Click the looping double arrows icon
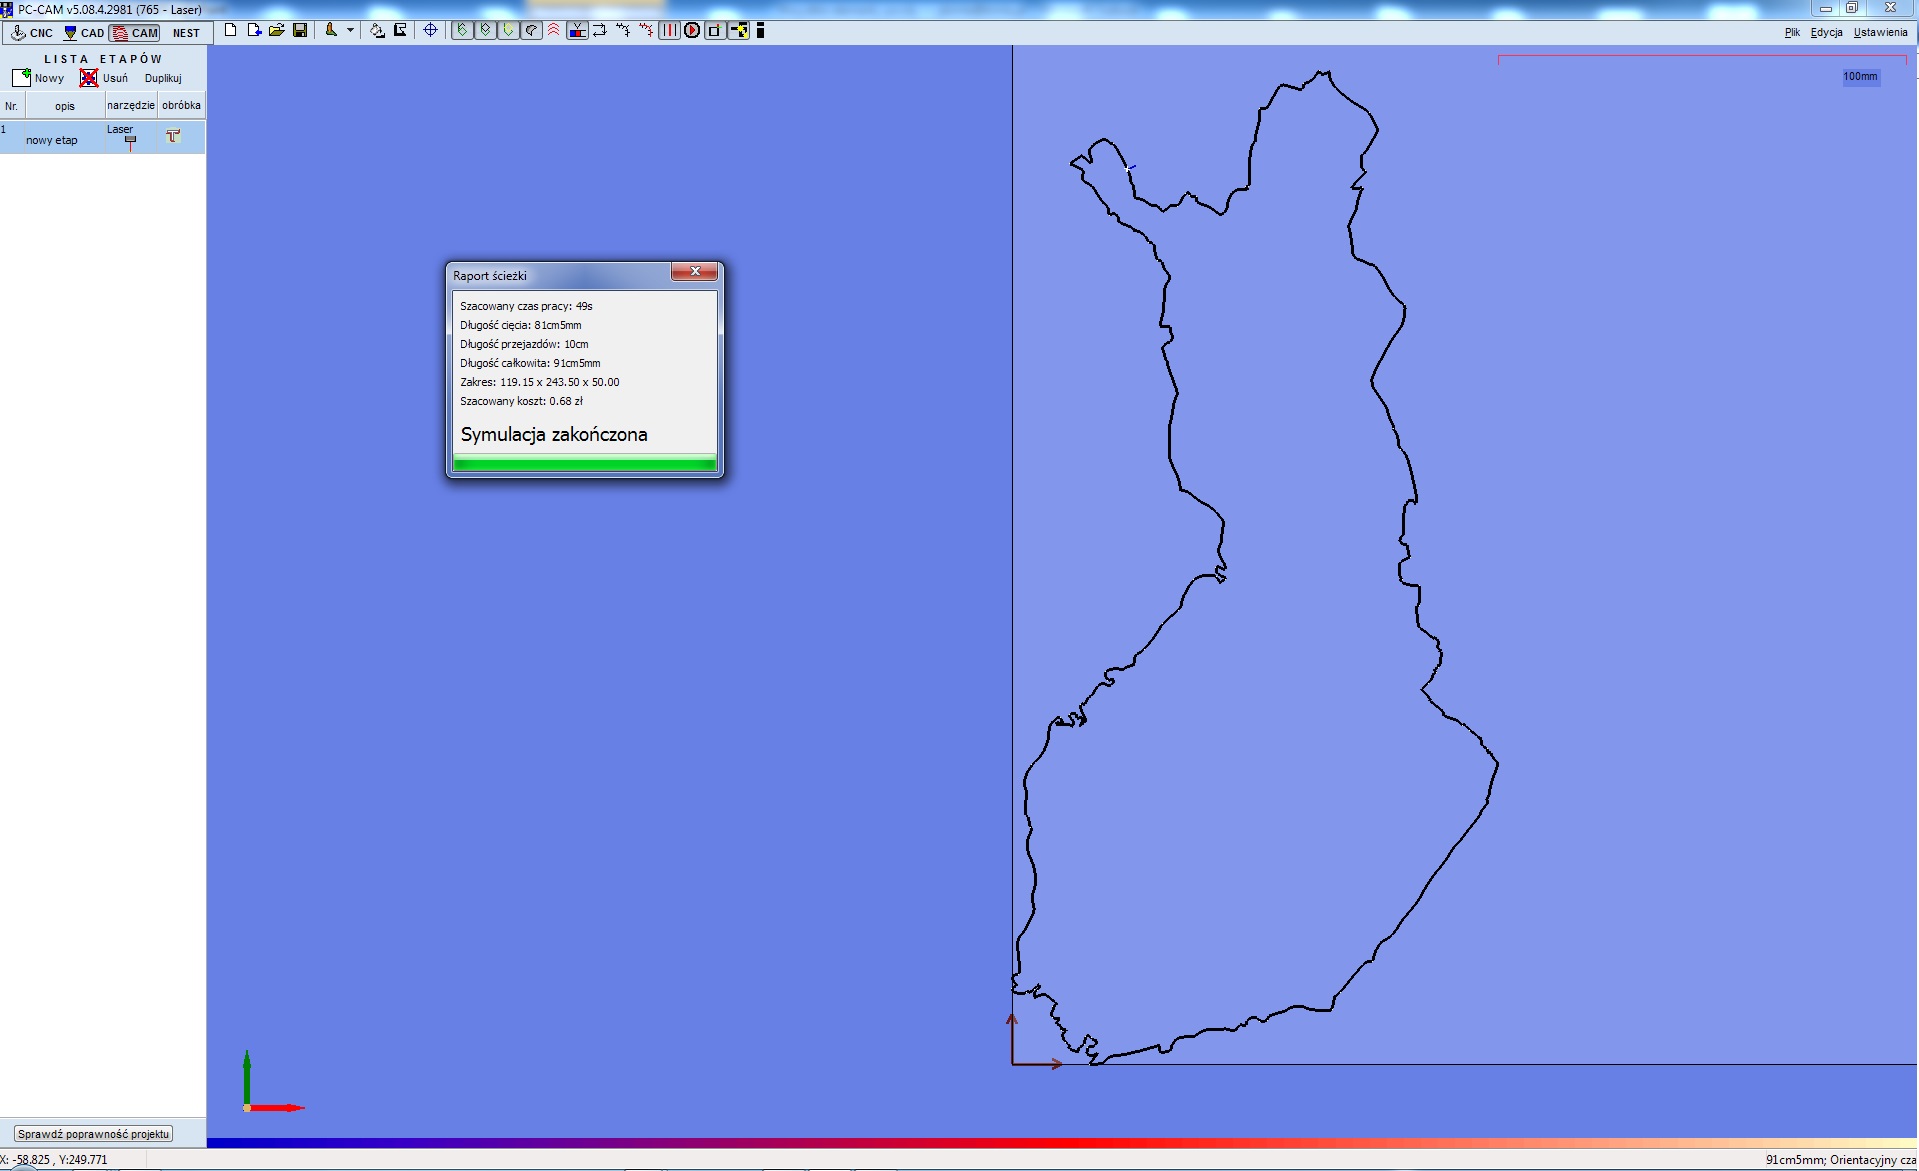The height and width of the screenshot is (1171, 1919). [x=600, y=30]
